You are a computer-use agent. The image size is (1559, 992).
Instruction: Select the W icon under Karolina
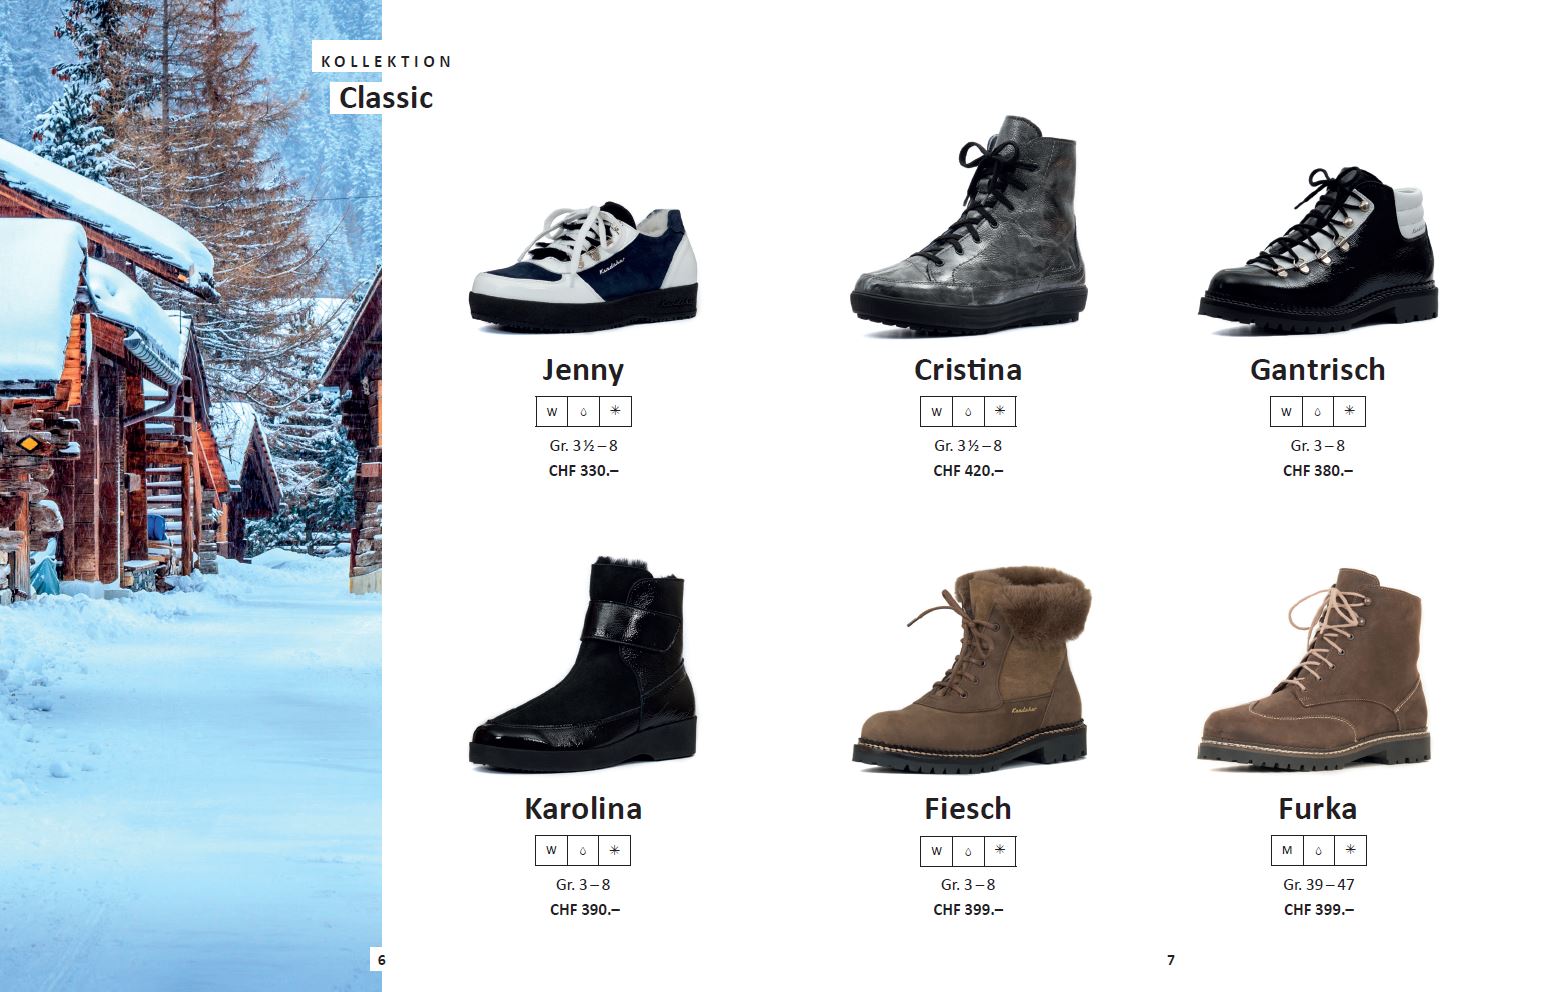point(551,850)
